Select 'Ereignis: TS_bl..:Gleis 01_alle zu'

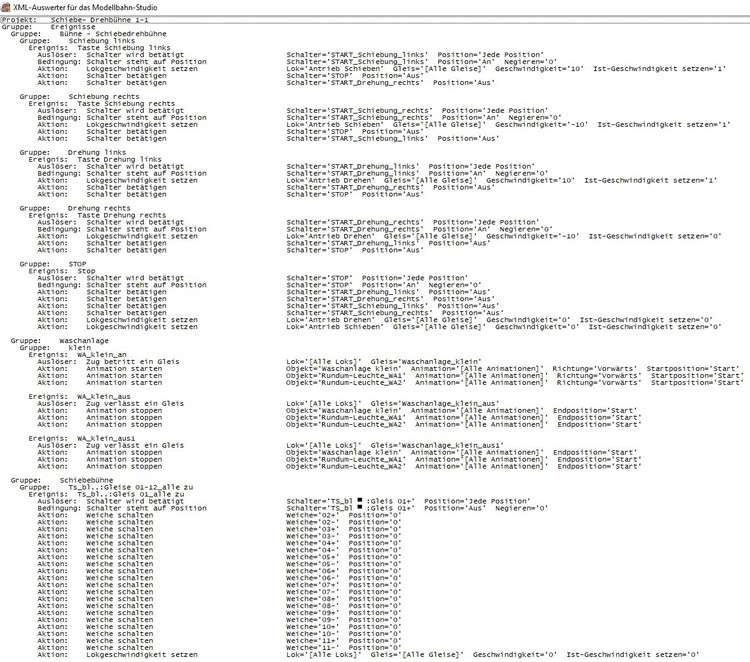pyautogui.click(x=106, y=494)
